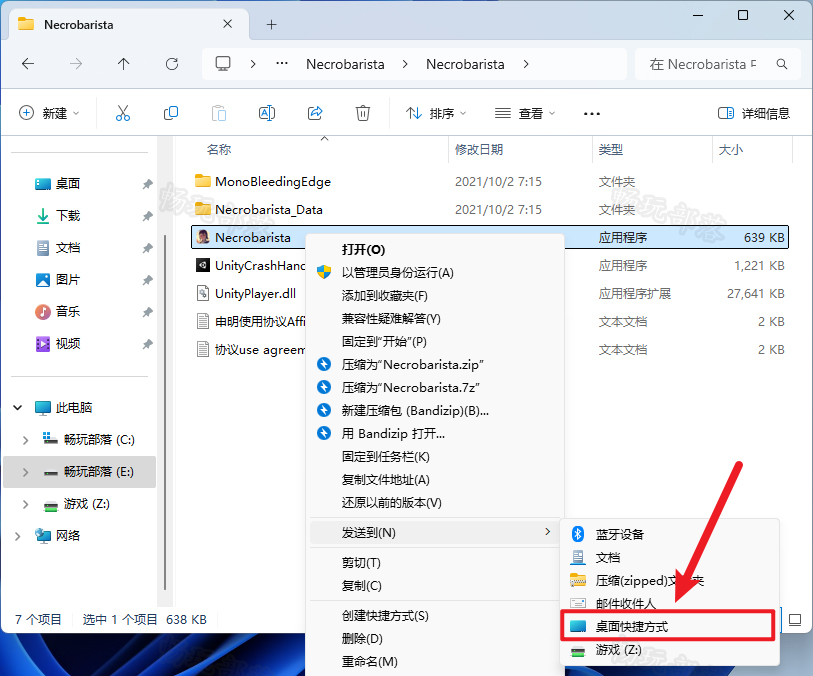Click the first Necrobarista breadcrumb
The width and height of the screenshot is (813, 676).
tap(345, 64)
